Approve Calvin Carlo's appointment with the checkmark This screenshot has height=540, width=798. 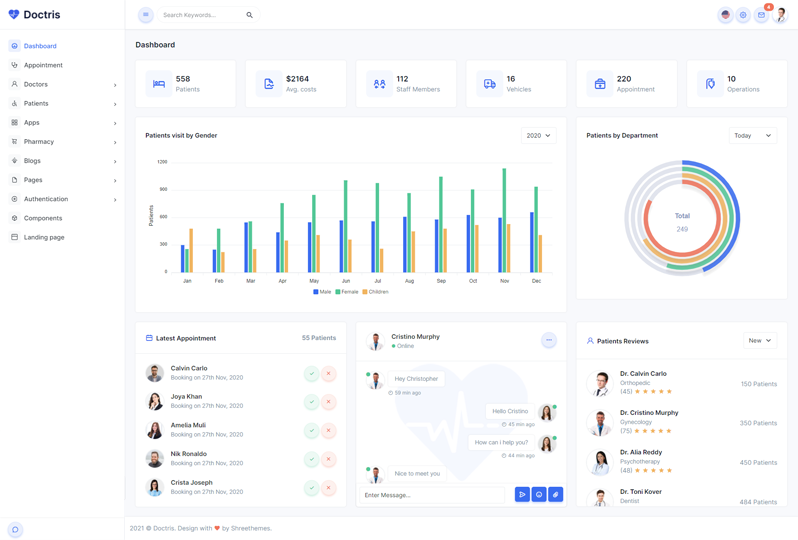(312, 373)
